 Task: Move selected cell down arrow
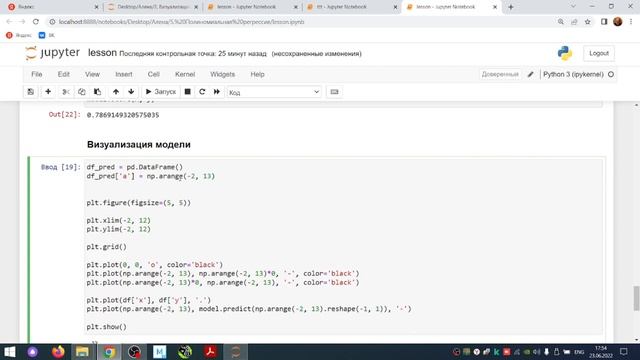coord(131,92)
